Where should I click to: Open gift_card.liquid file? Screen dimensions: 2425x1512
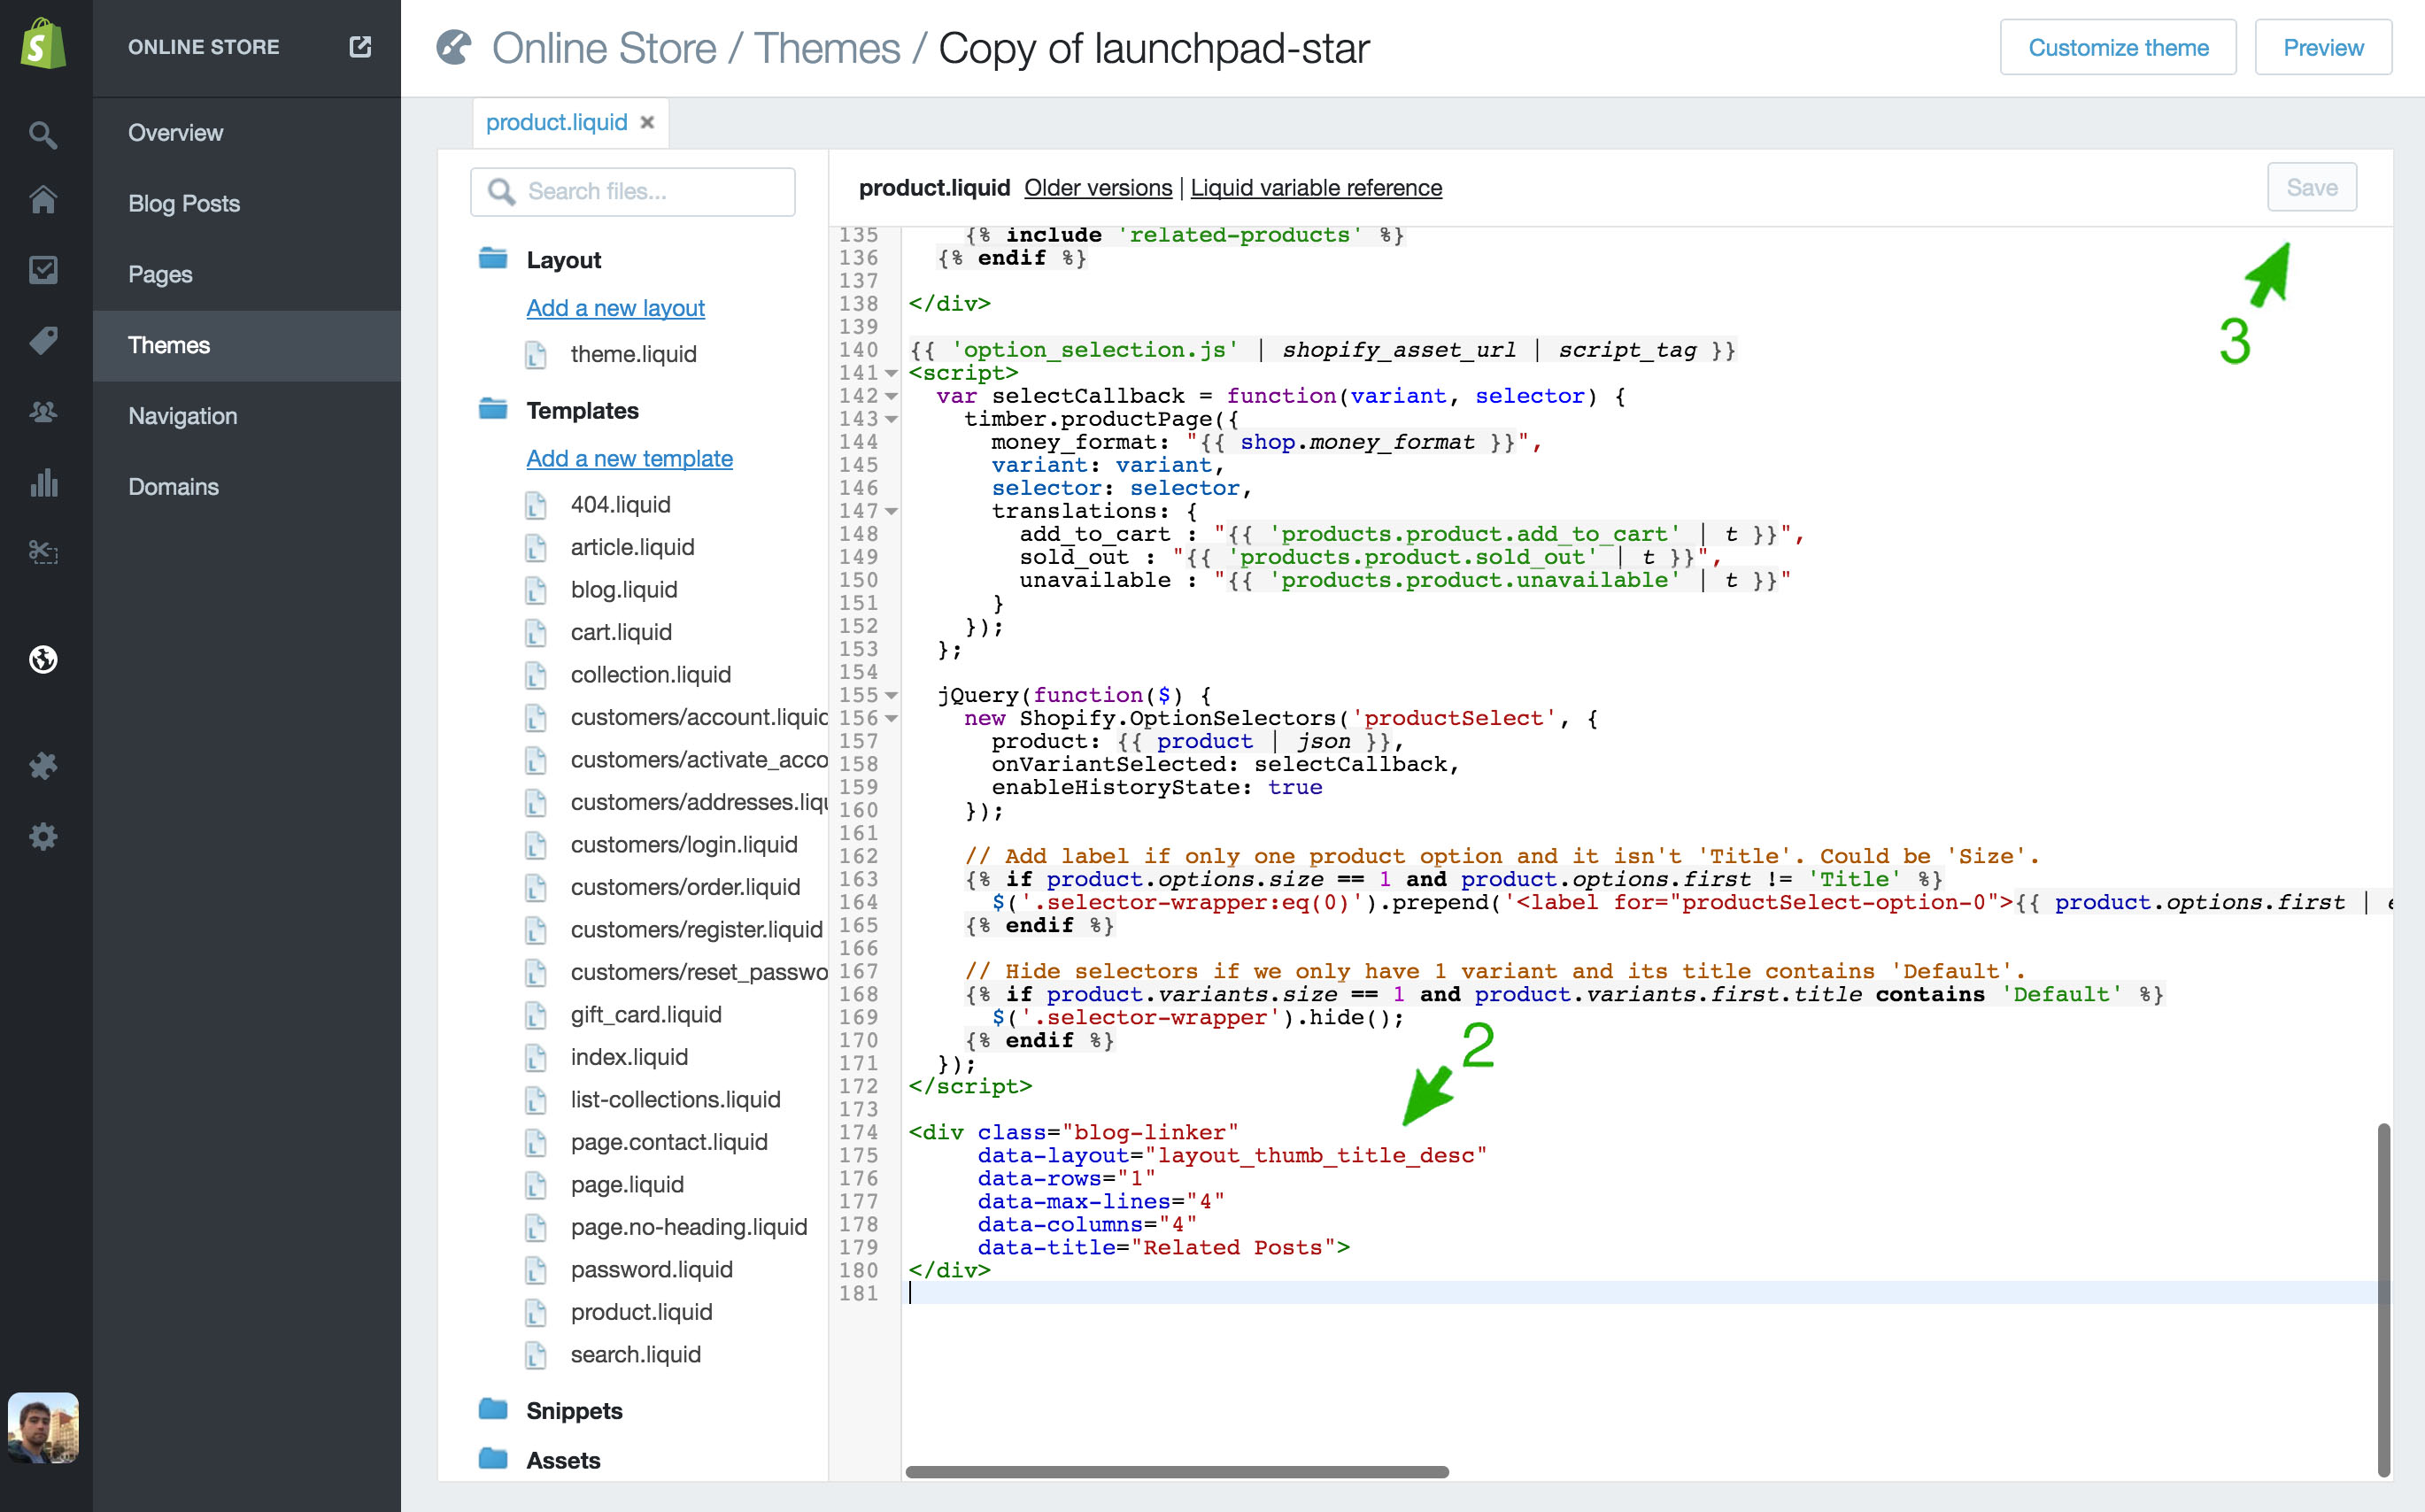[x=645, y=1015]
